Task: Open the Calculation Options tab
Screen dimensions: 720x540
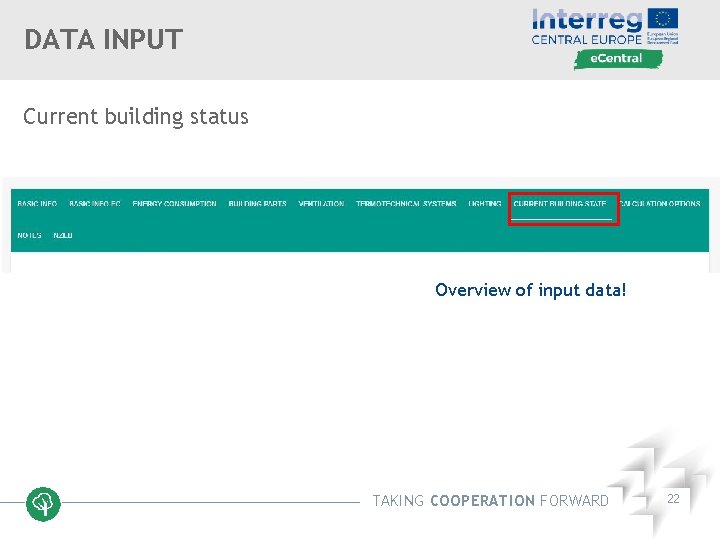Action: point(660,203)
